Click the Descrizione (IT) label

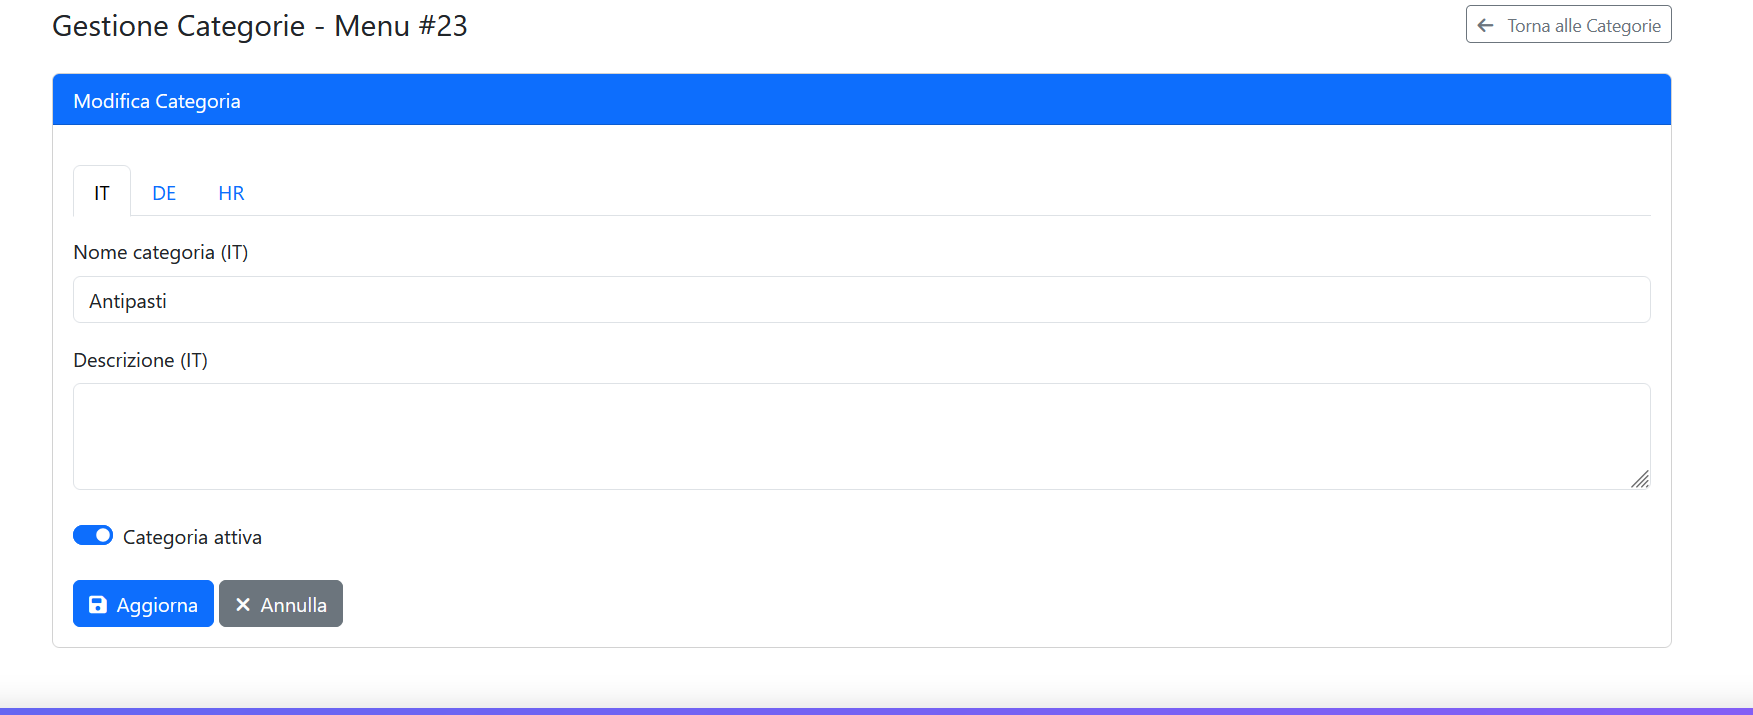click(140, 361)
